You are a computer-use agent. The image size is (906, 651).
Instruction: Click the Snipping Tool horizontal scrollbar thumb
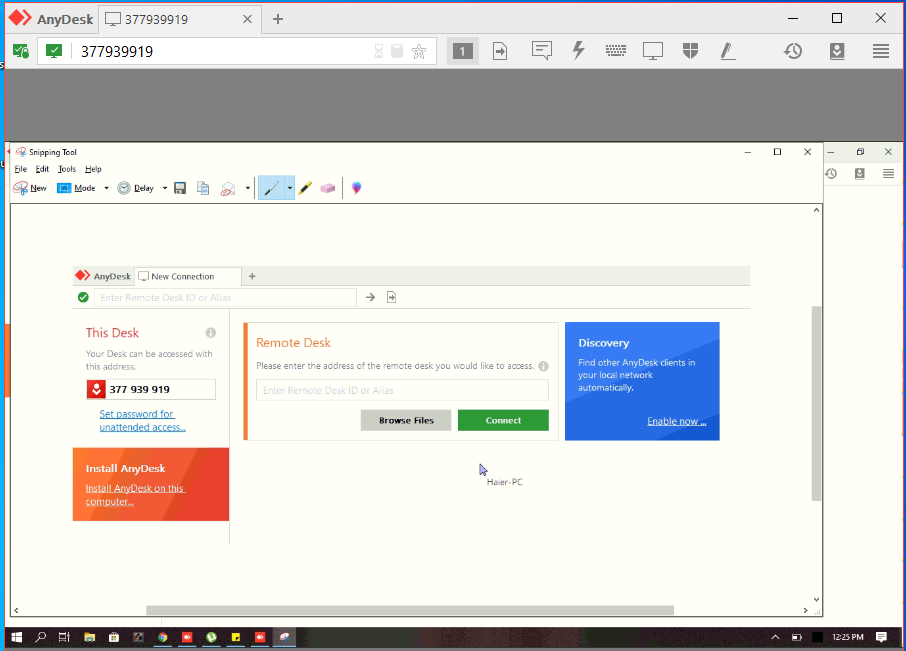click(x=410, y=611)
